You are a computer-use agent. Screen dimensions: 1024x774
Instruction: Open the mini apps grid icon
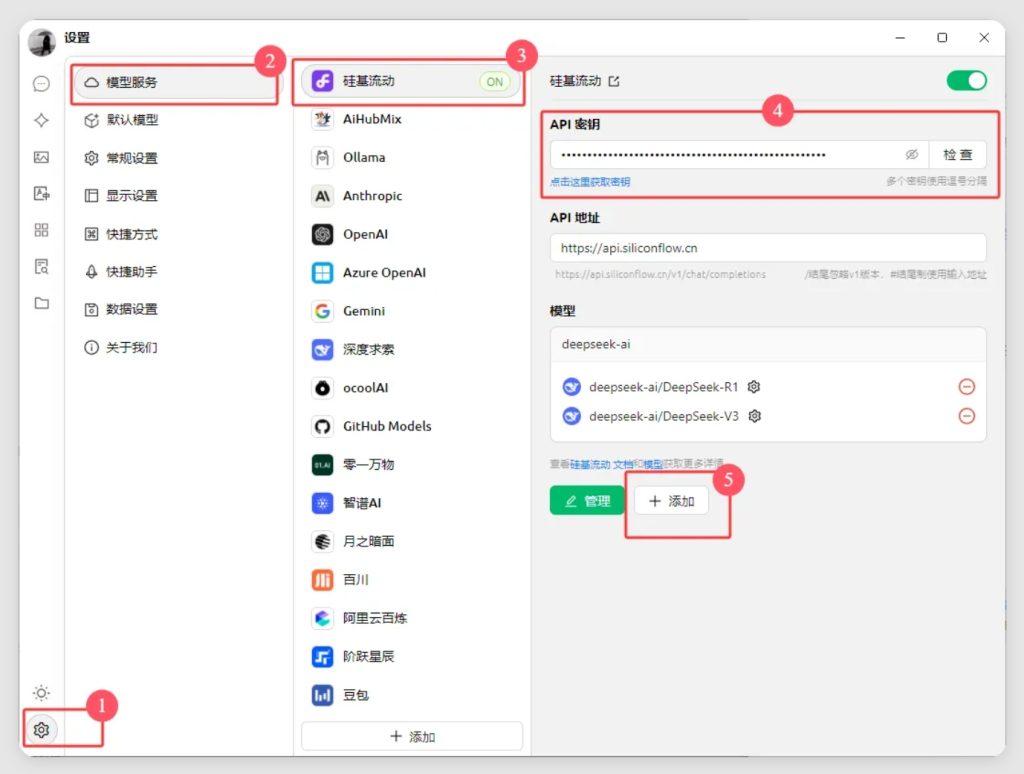click(x=41, y=230)
